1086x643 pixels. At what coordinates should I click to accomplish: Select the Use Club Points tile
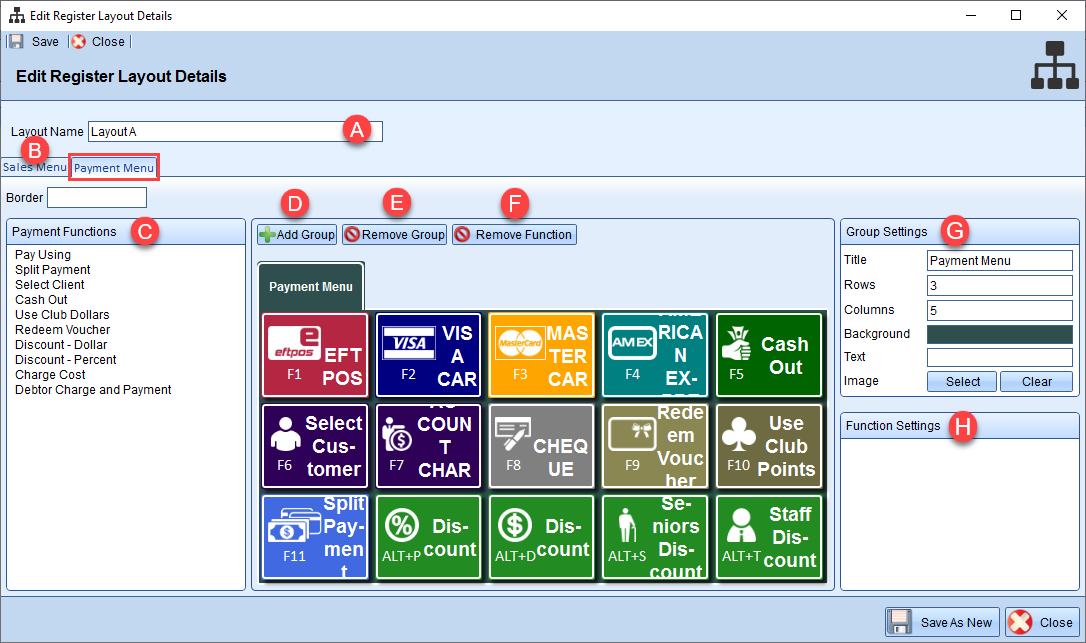[x=769, y=446]
